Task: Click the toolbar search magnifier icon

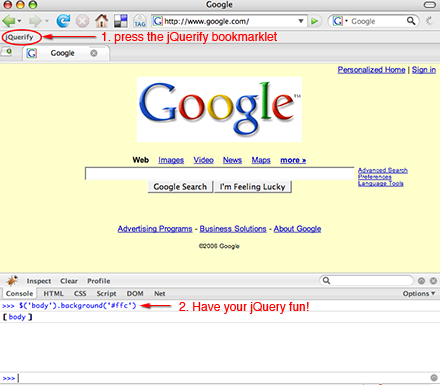Action: 411,21
